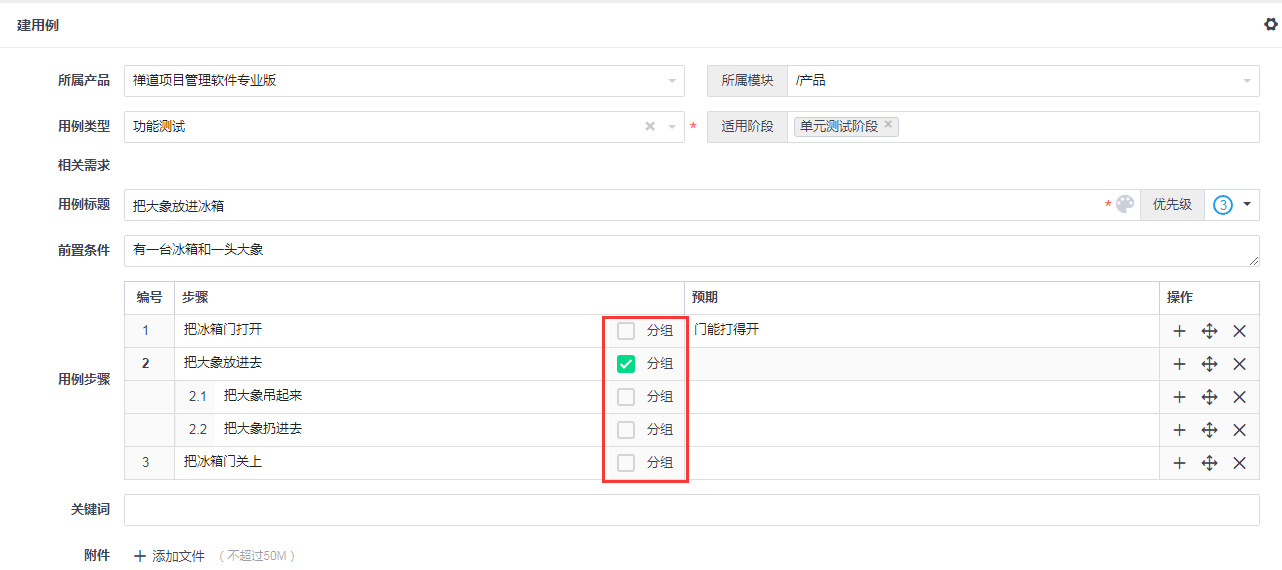Check 分组 for 把大象吊起来
The image size is (1282, 570).
click(x=626, y=397)
